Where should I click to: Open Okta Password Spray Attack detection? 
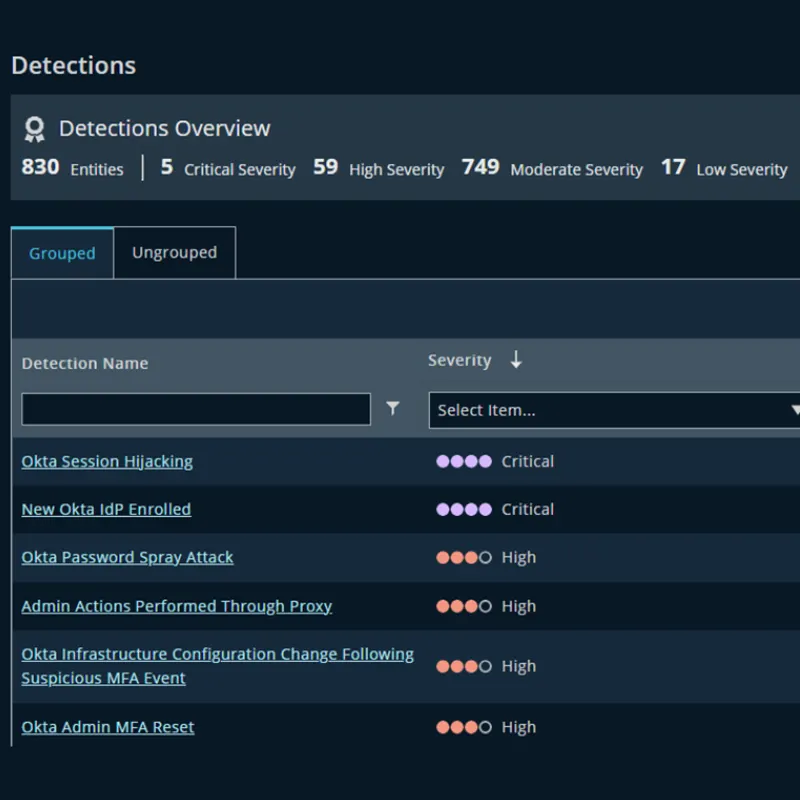coord(127,557)
